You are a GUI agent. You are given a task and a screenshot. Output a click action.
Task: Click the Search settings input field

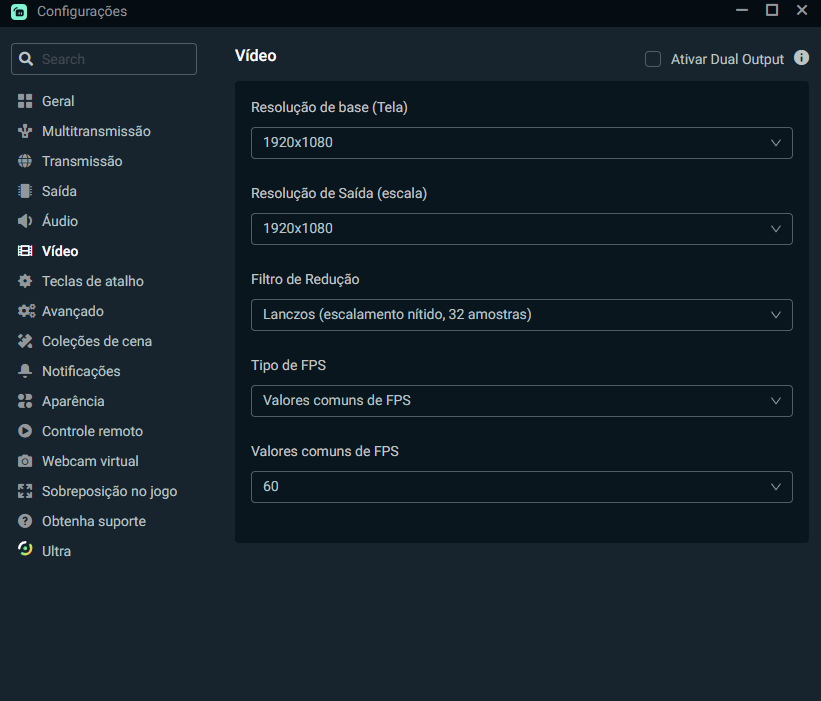[x=104, y=59]
